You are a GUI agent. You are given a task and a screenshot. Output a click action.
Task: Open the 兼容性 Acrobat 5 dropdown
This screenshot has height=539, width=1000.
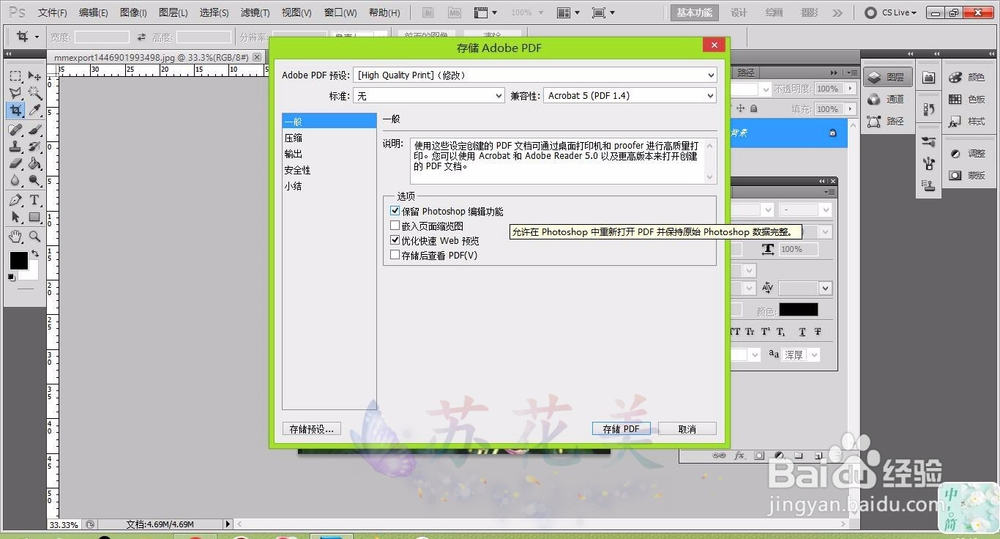click(x=629, y=96)
